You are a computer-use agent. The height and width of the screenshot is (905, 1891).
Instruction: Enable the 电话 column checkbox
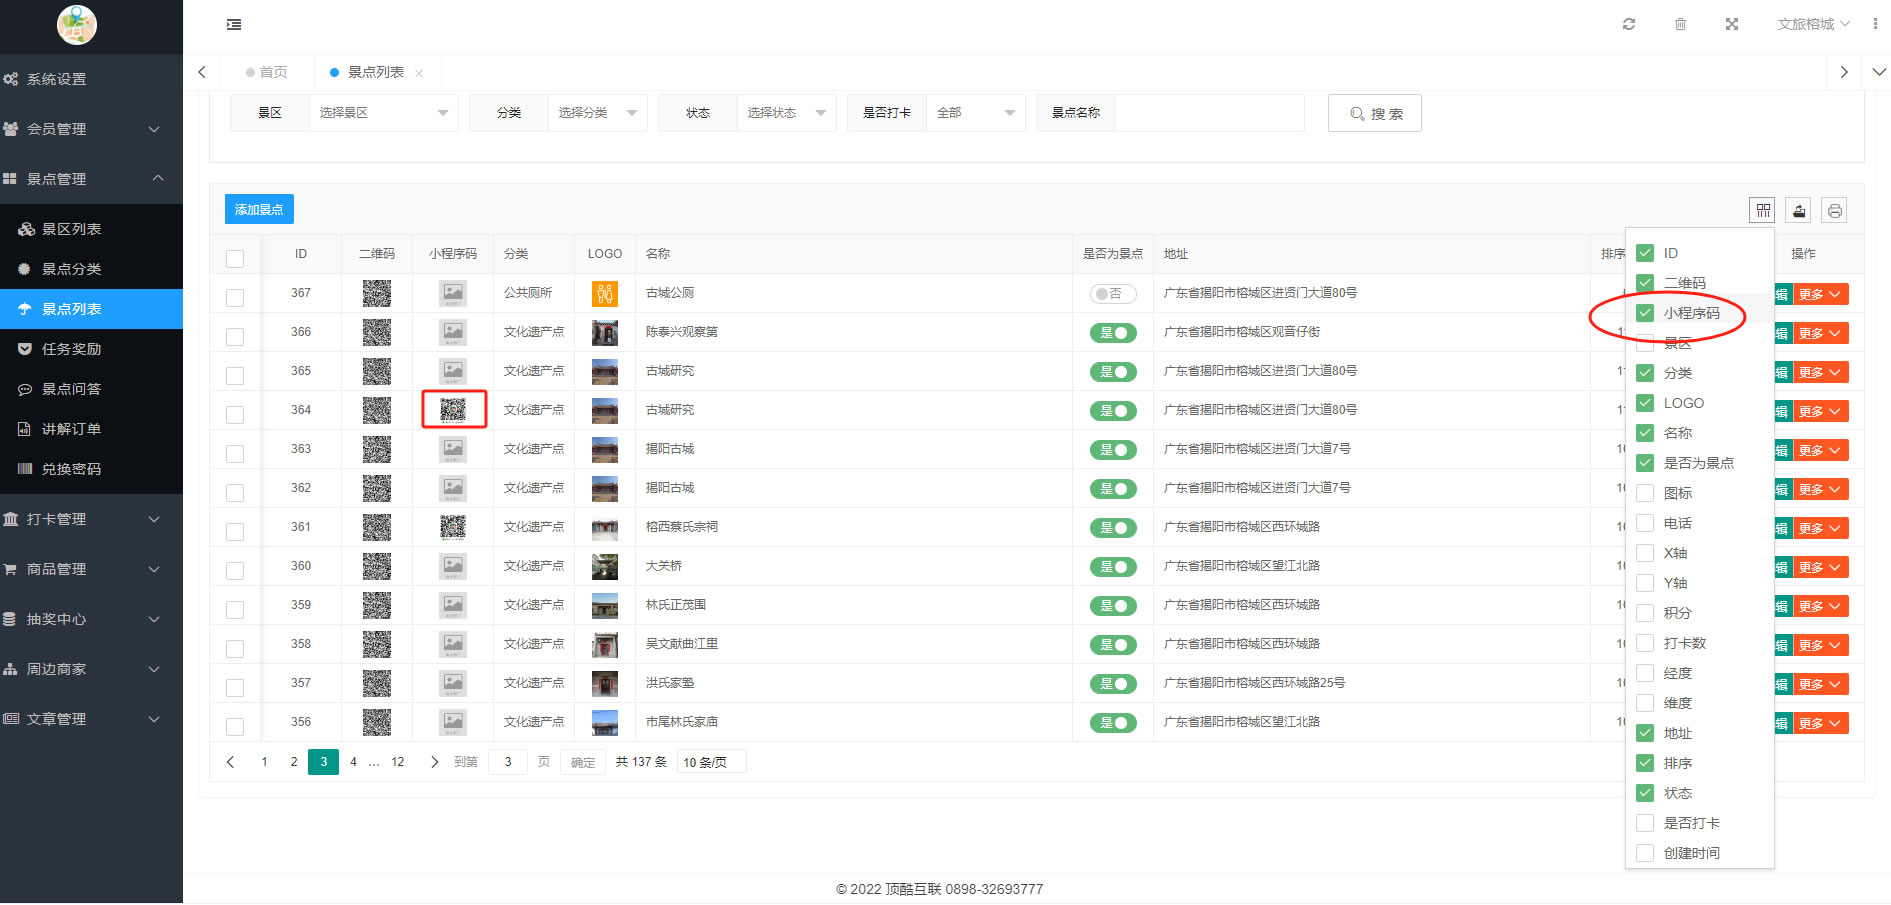[x=1645, y=523]
